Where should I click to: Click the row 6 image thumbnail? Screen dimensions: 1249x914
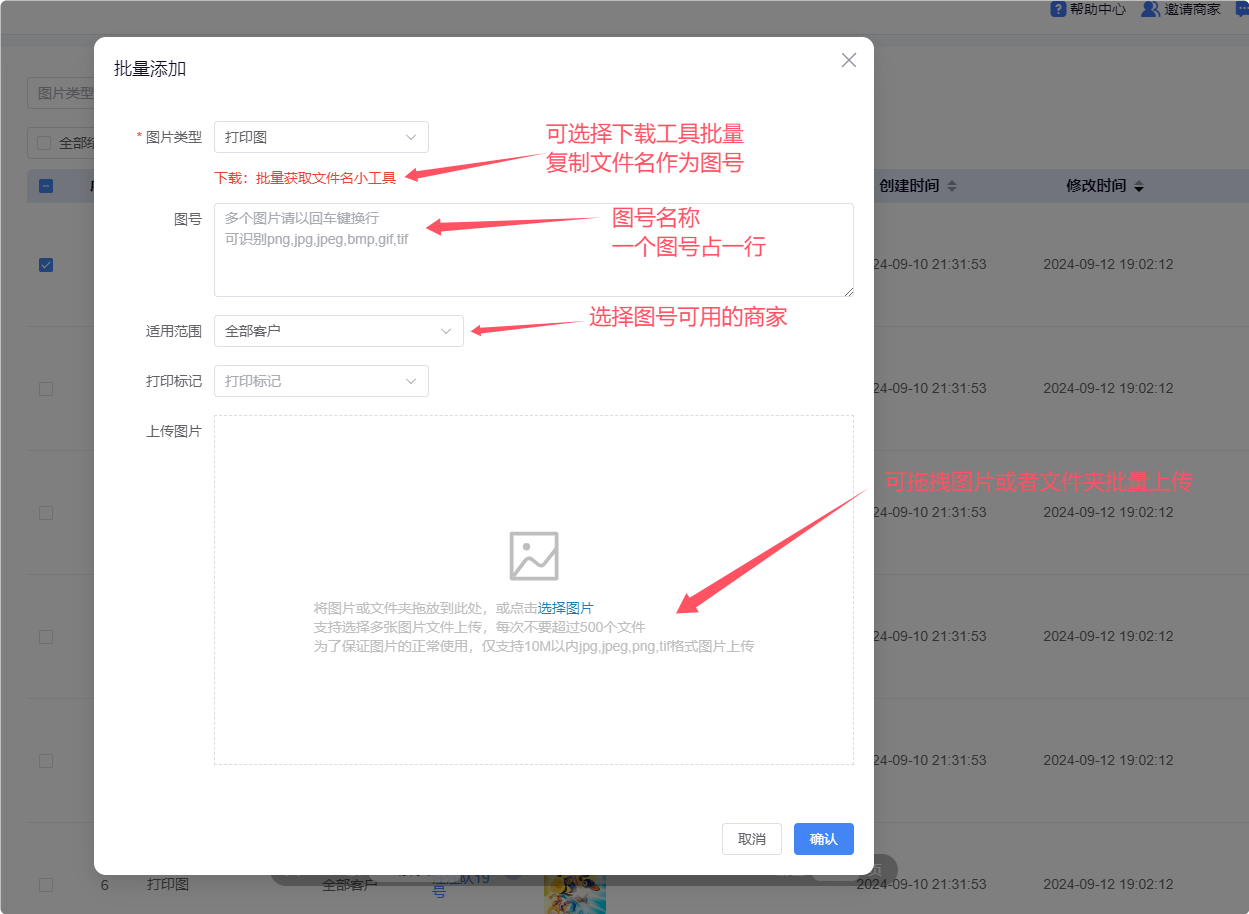click(x=575, y=894)
